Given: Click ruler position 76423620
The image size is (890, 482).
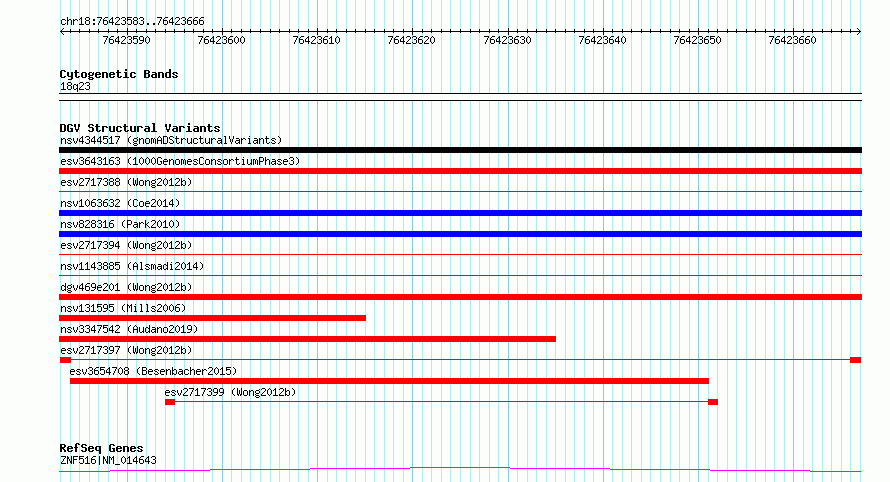Looking at the screenshot, I should pos(412,40).
